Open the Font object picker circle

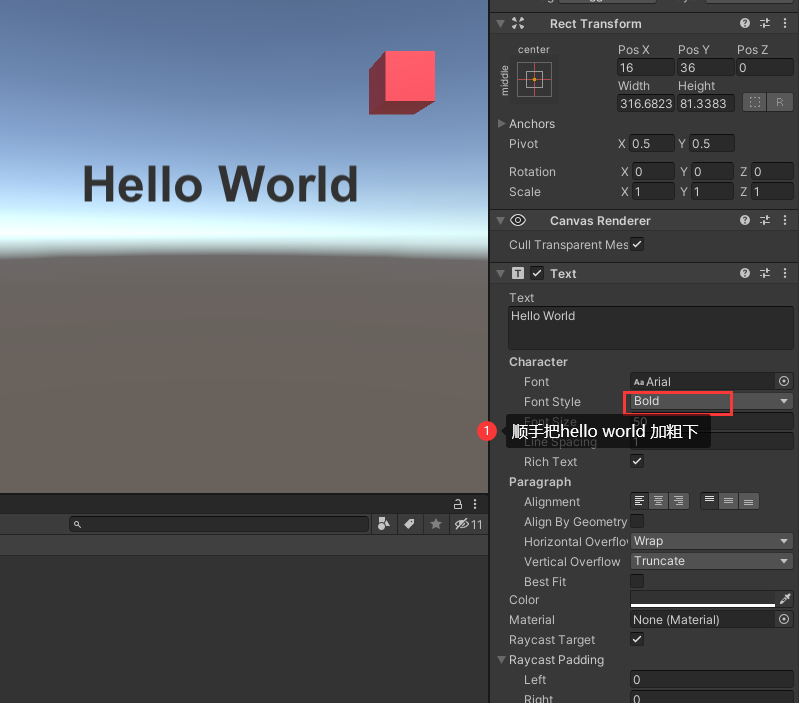pos(784,381)
